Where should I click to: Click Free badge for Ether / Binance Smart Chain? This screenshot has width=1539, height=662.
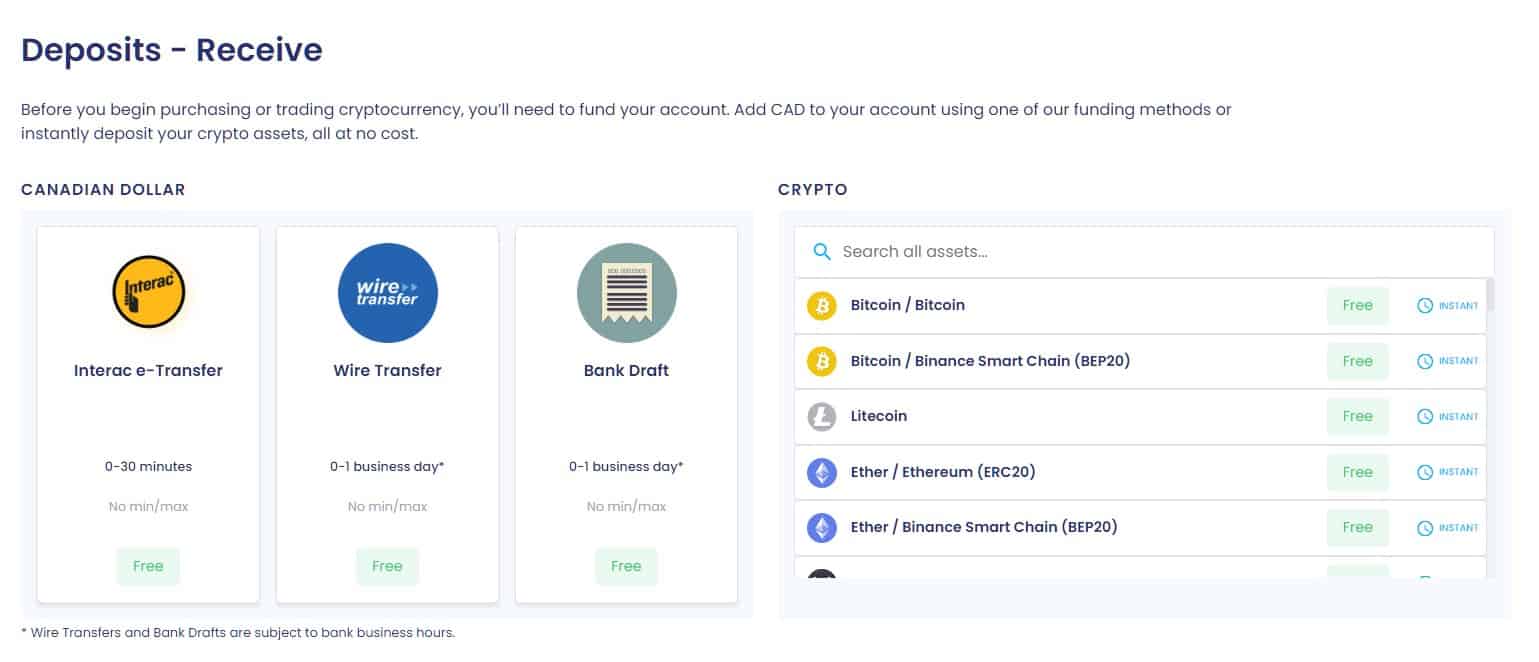1357,527
